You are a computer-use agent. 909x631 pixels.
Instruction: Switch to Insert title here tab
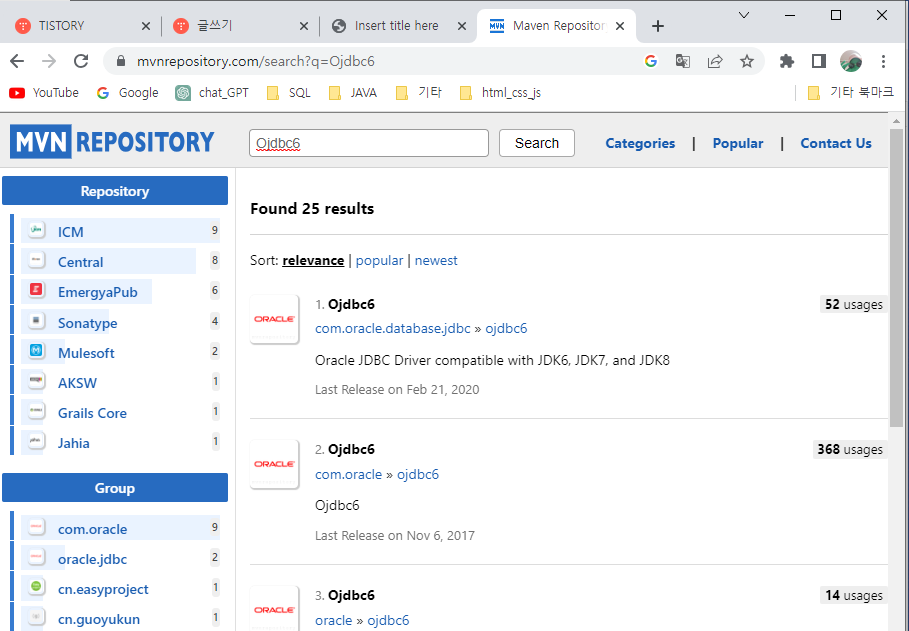(x=397, y=26)
